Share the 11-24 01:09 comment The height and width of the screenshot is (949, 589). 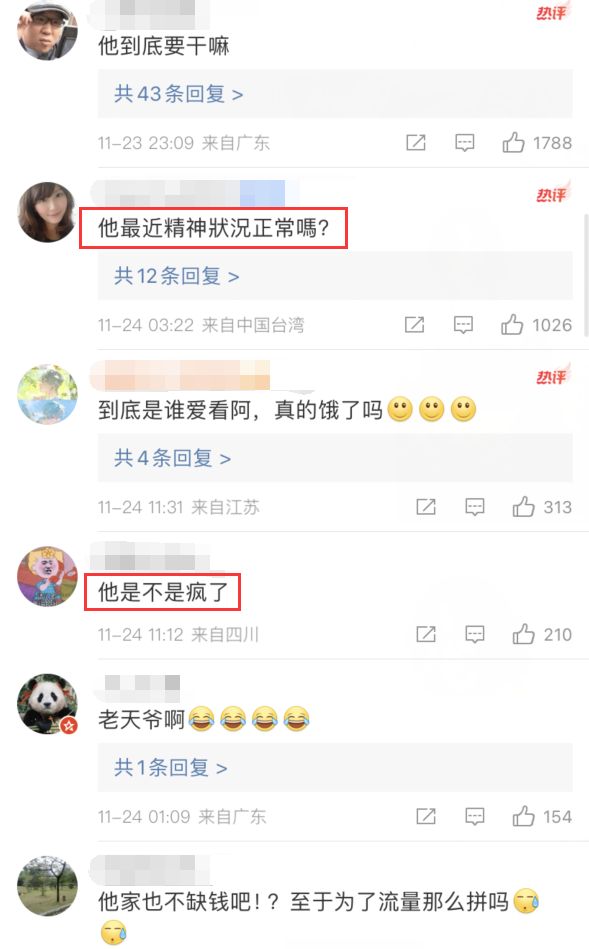pos(426,816)
